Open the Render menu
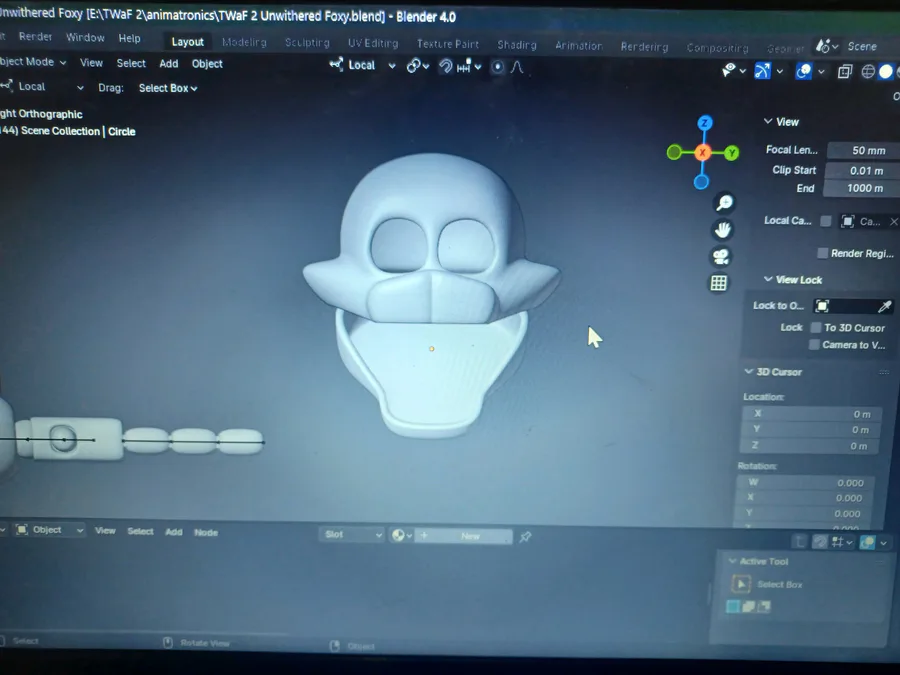 [36, 37]
